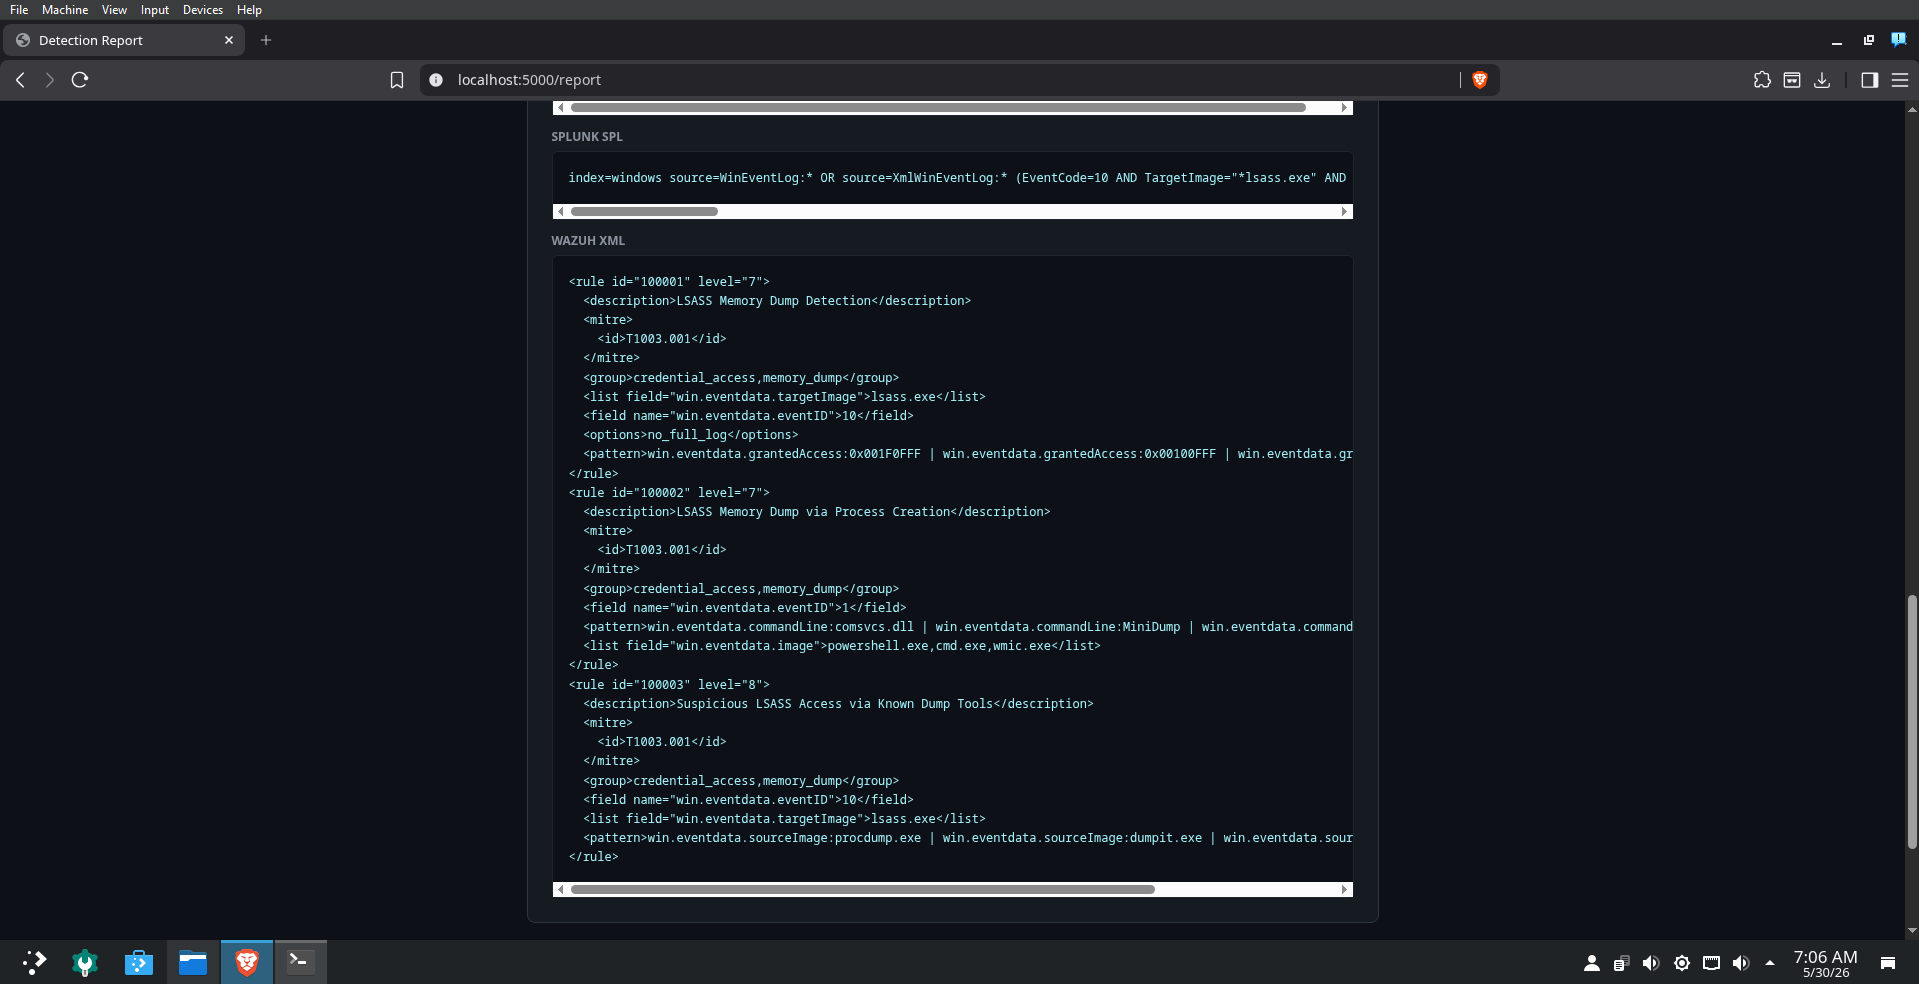The height and width of the screenshot is (984, 1919).
Task: Show desktop using the far-right taskbar icon
Action: click(x=1888, y=963)
